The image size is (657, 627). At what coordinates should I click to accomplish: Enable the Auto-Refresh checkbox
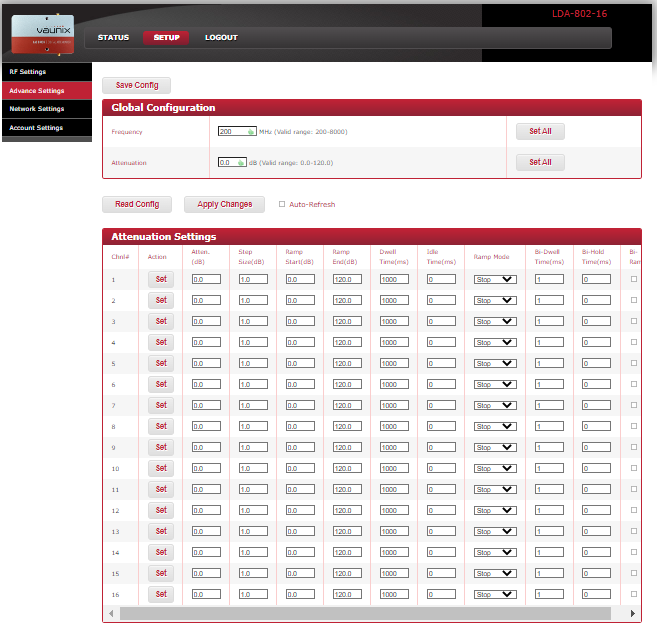coord(282,204)
